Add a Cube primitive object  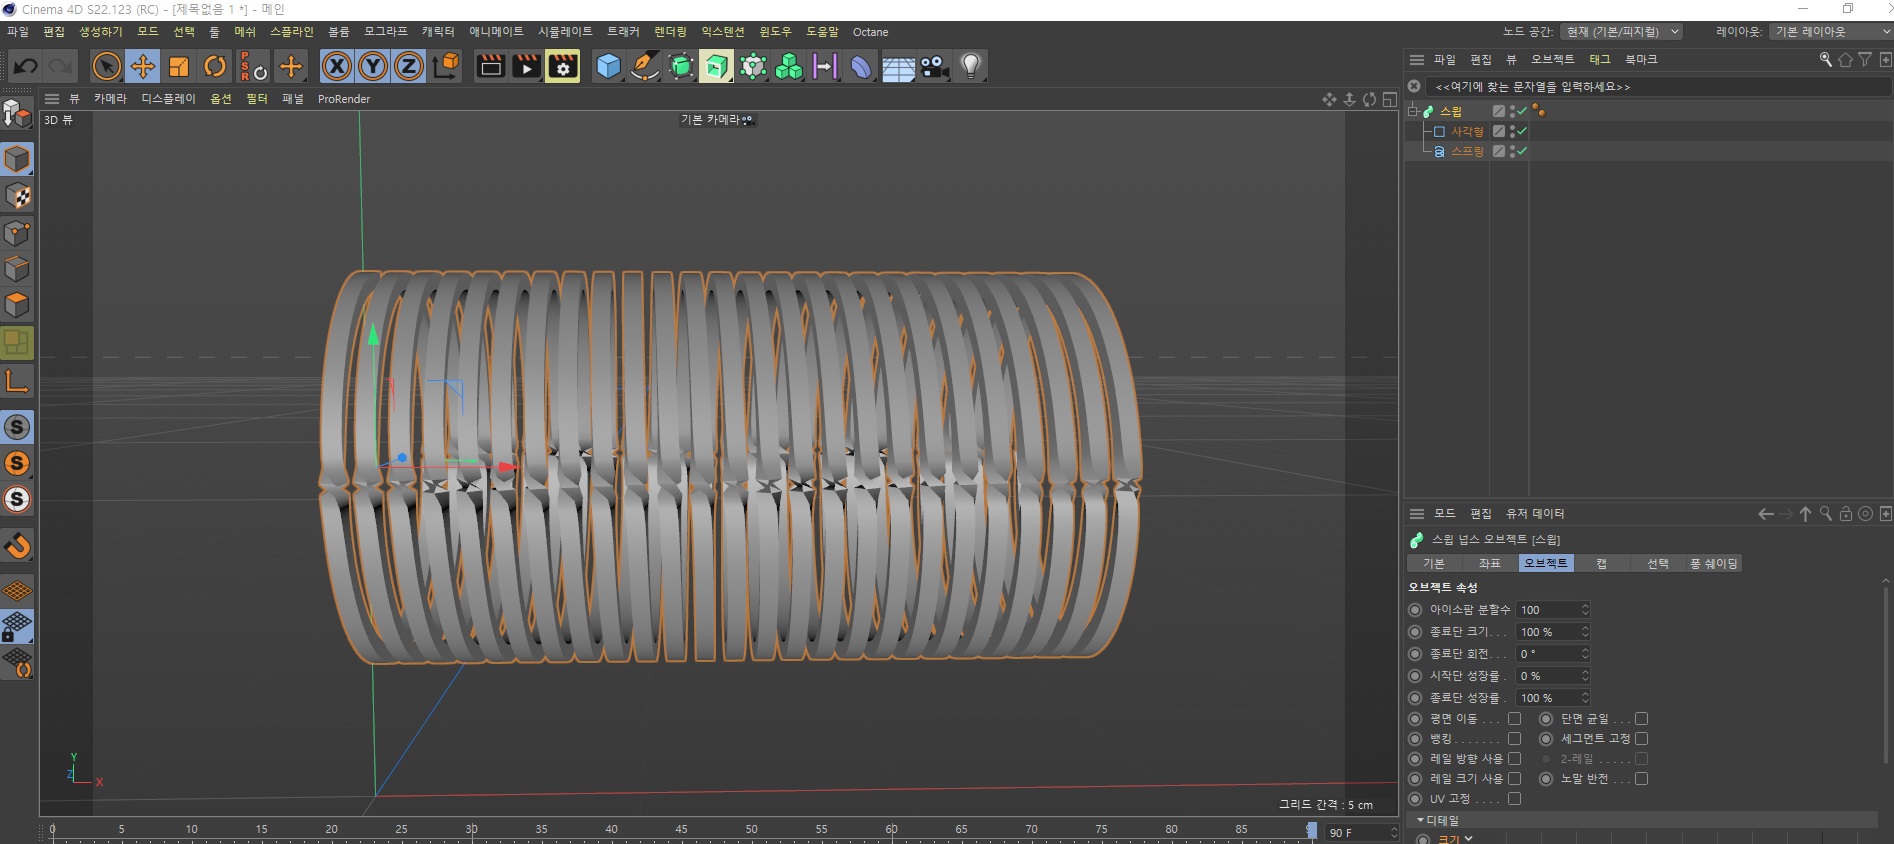[608, 67]
